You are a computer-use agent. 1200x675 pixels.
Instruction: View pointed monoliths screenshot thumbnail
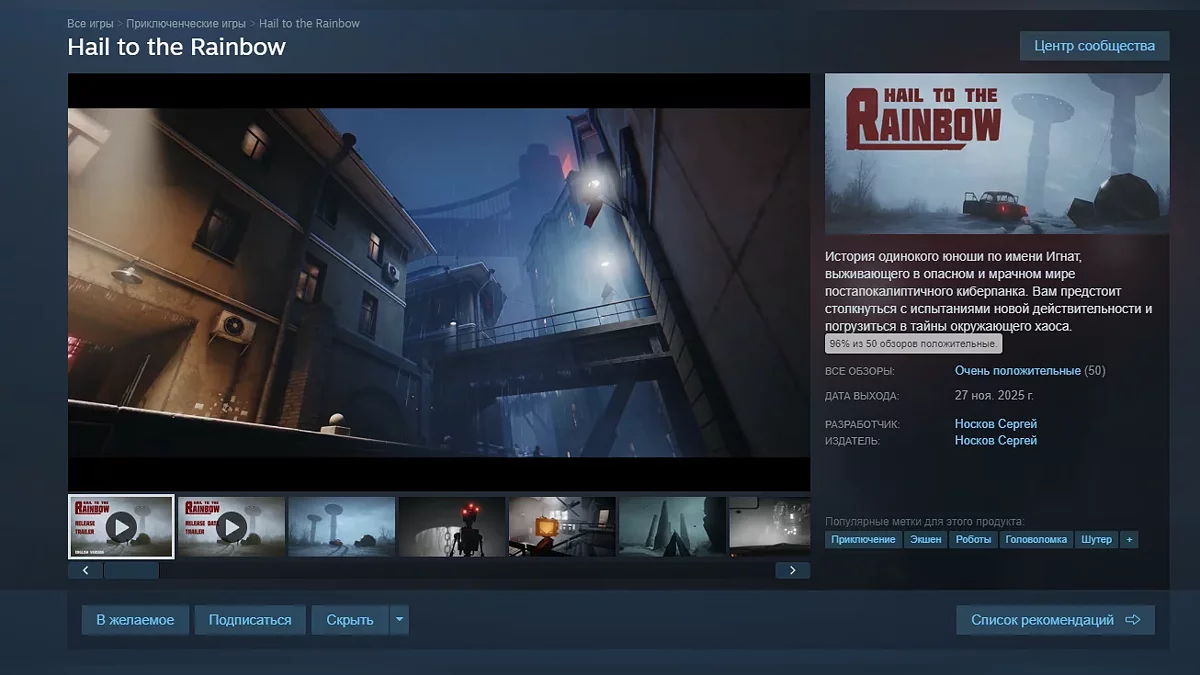click(x=671, y=526)
